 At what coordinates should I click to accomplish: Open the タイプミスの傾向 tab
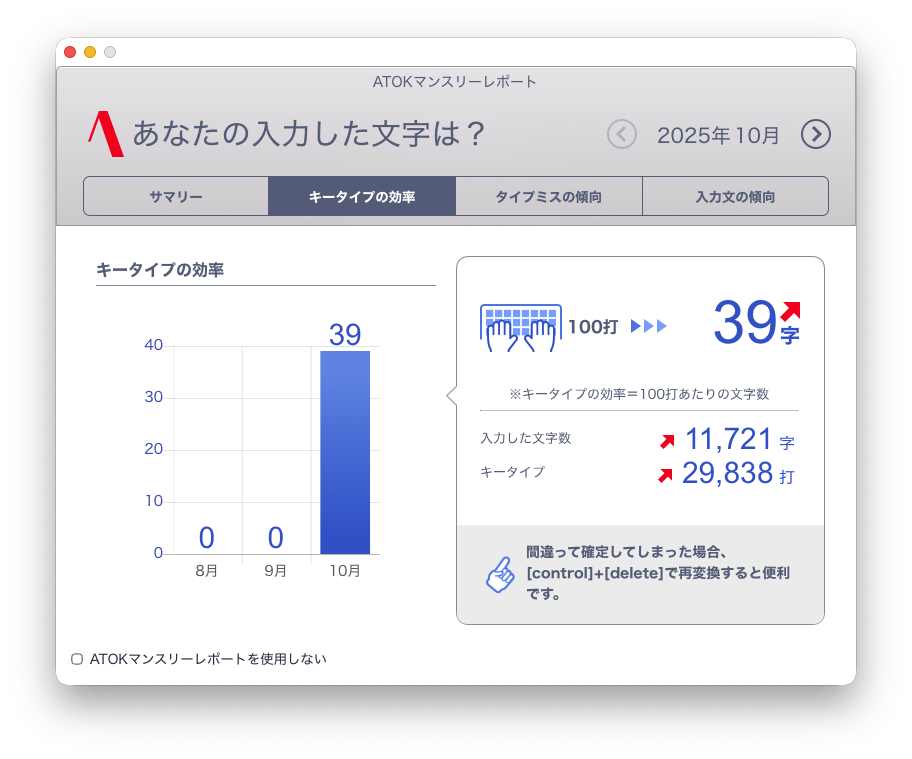point(548,197)
